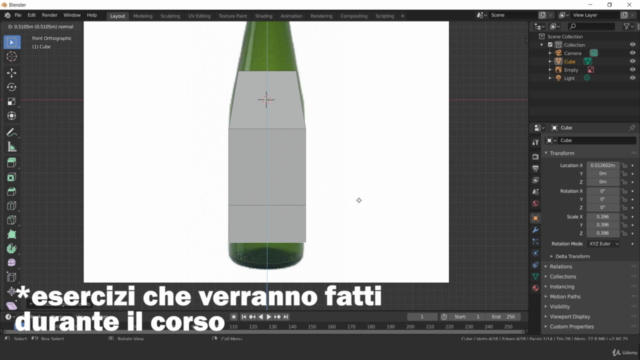Open the World properties tab

point(536,204)
